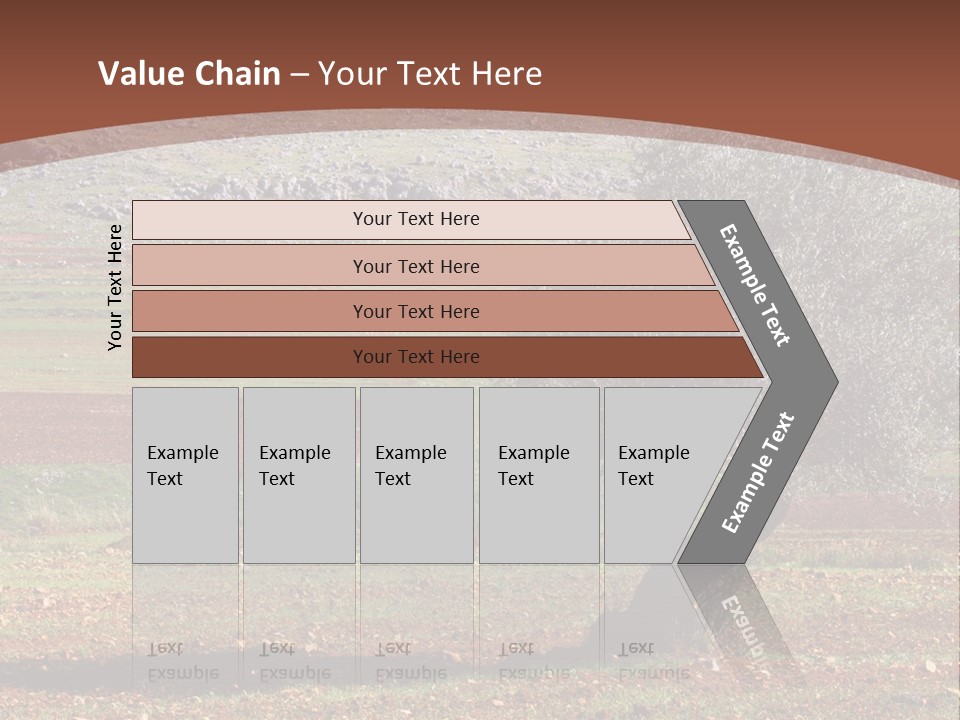Click the third gray Example Text box
The height and width of the screenshot is (720, 960).
(x=416, y=475)
